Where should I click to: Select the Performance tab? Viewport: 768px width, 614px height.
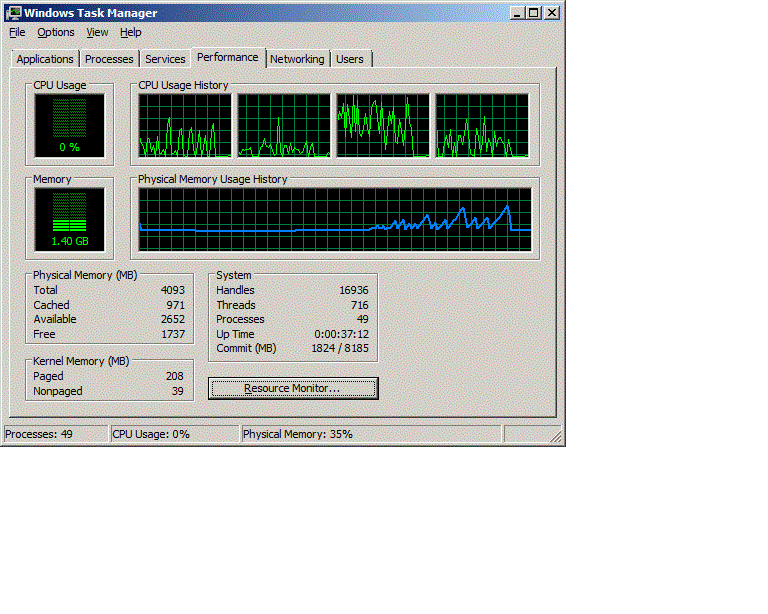coord(227,57)
